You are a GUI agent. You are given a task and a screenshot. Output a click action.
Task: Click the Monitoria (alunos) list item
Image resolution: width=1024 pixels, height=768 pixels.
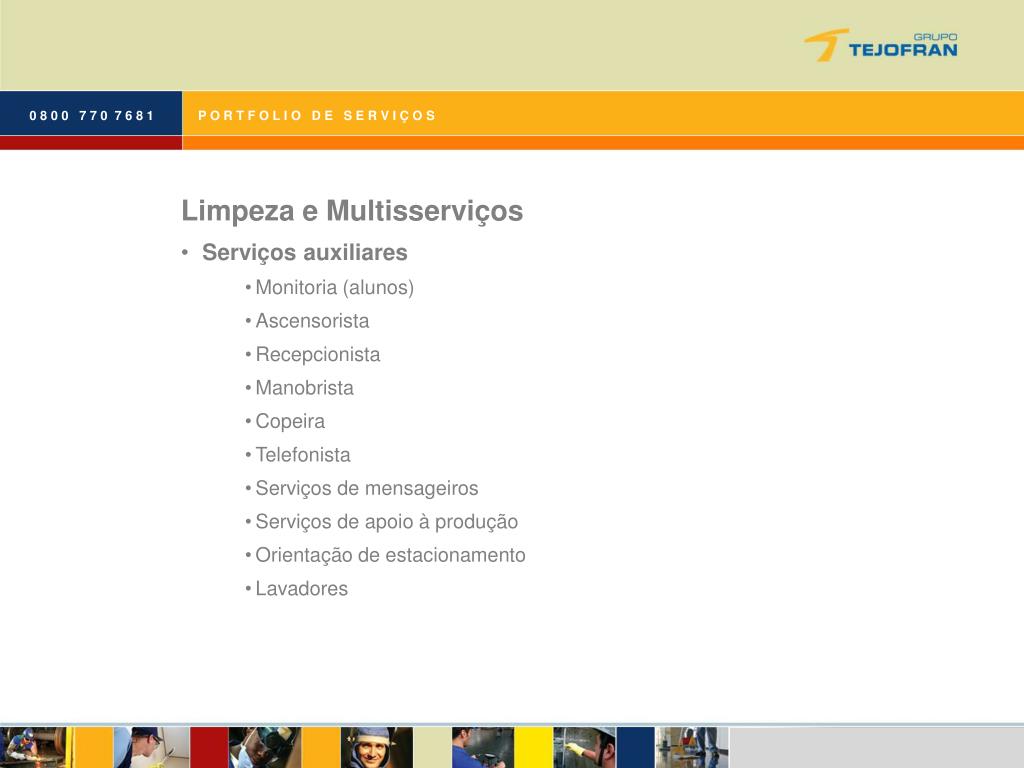point(334,287)
